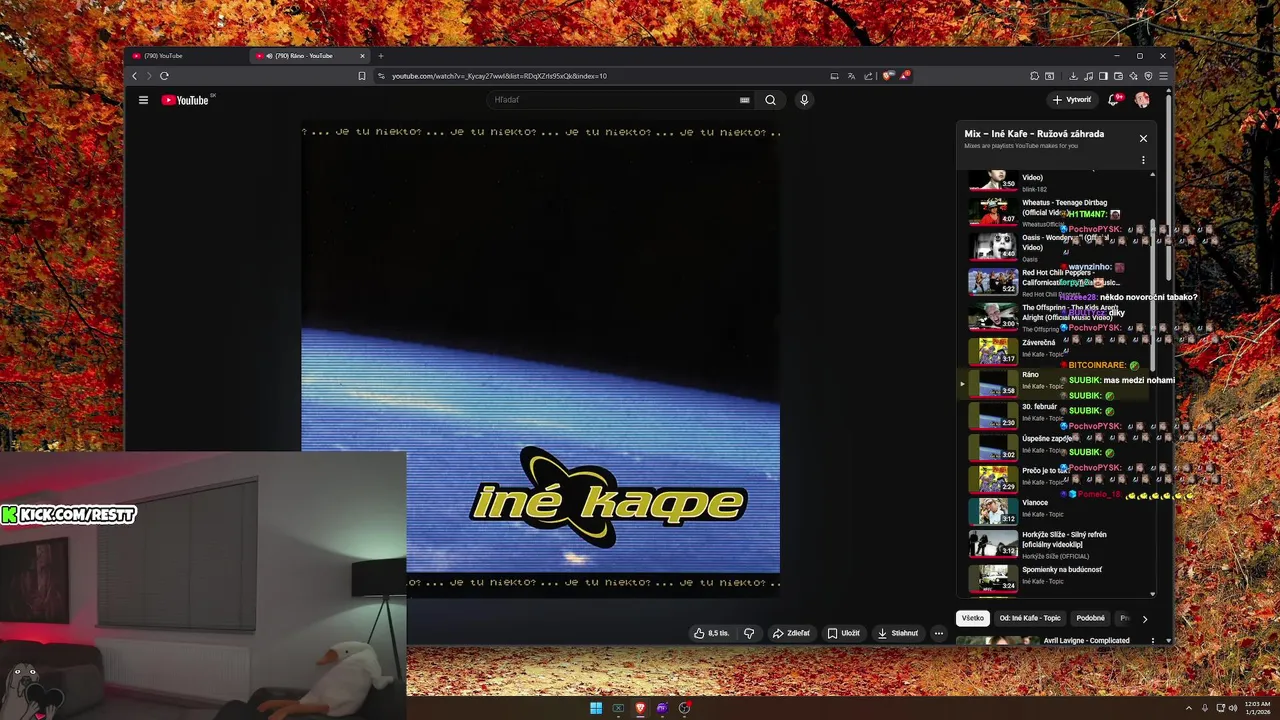Click the playlist panel scrollbar
The width and height of the screenshot is (1280, 720).
pos(1152,294)
